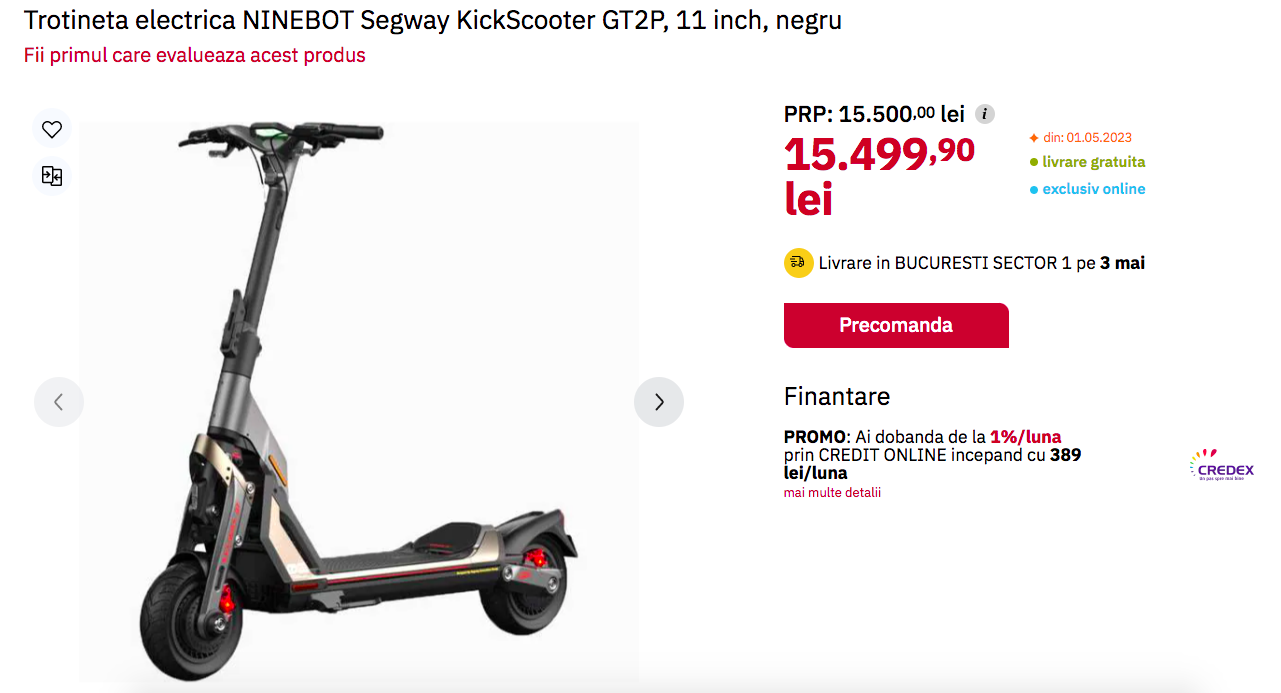Add product to favorites with heart icon
This screenshot has height=693, width=1281.
52,129
